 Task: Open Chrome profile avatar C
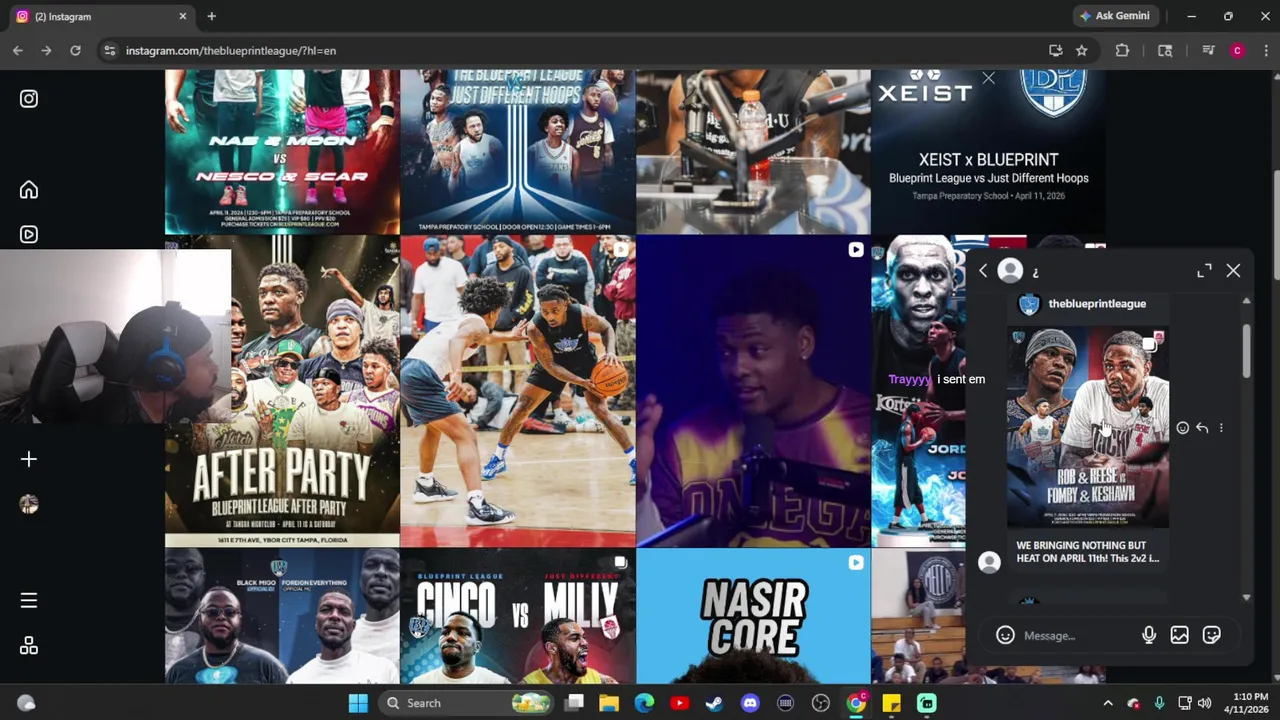pyautogui.click(x=1237, y=50)
